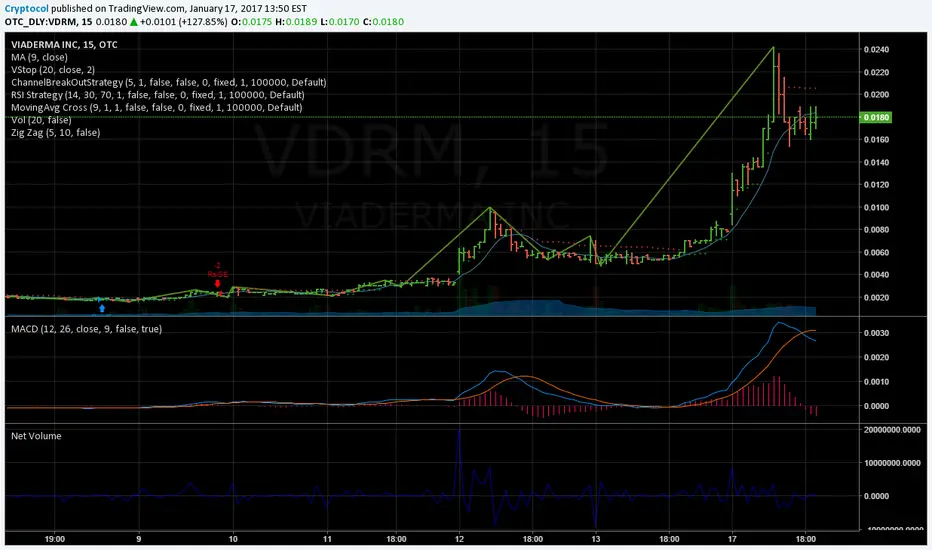This screenshot has width=932, height=550.
Task: Click the 20000000.0000 Net Volume scale label
Action: [x=892, y=430]
